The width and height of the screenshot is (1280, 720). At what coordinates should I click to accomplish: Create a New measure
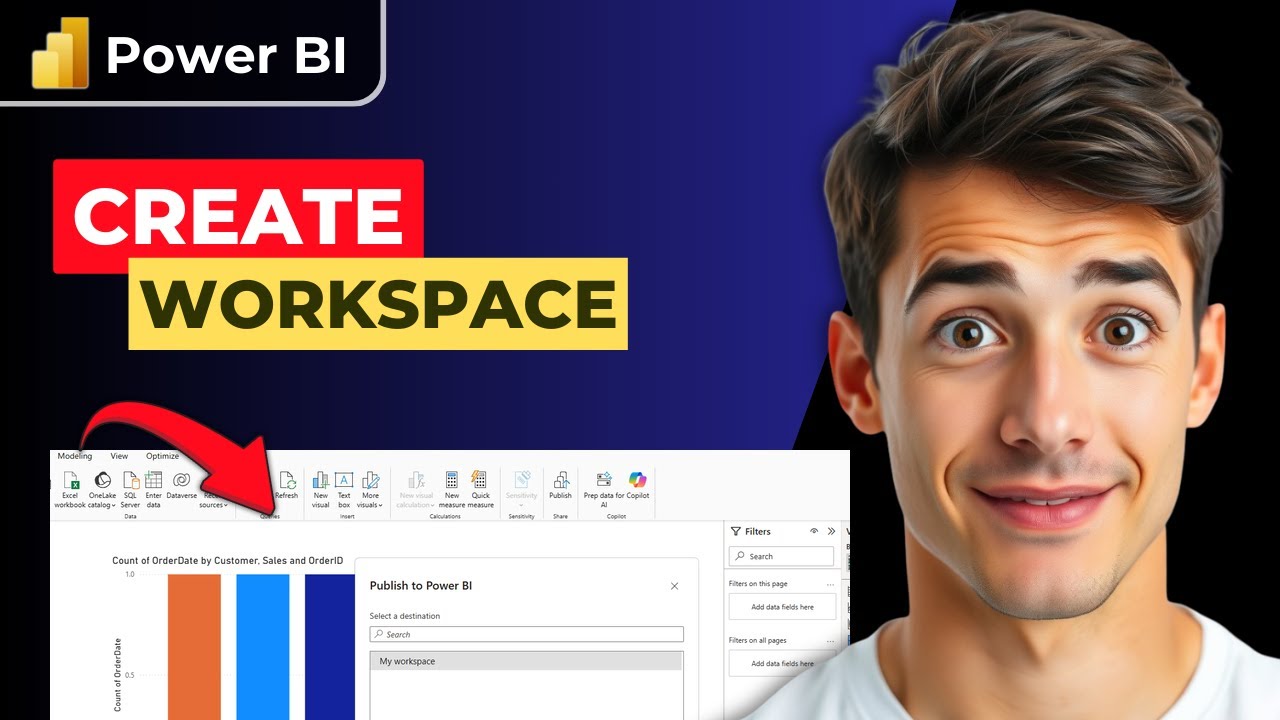pos(452,489)
